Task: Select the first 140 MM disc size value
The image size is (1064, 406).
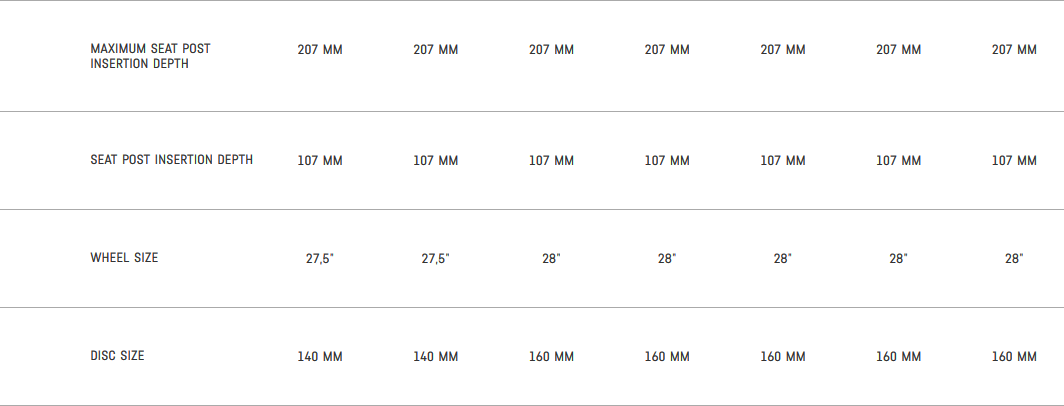Action: pyautogui.click(x=320, y=356)
